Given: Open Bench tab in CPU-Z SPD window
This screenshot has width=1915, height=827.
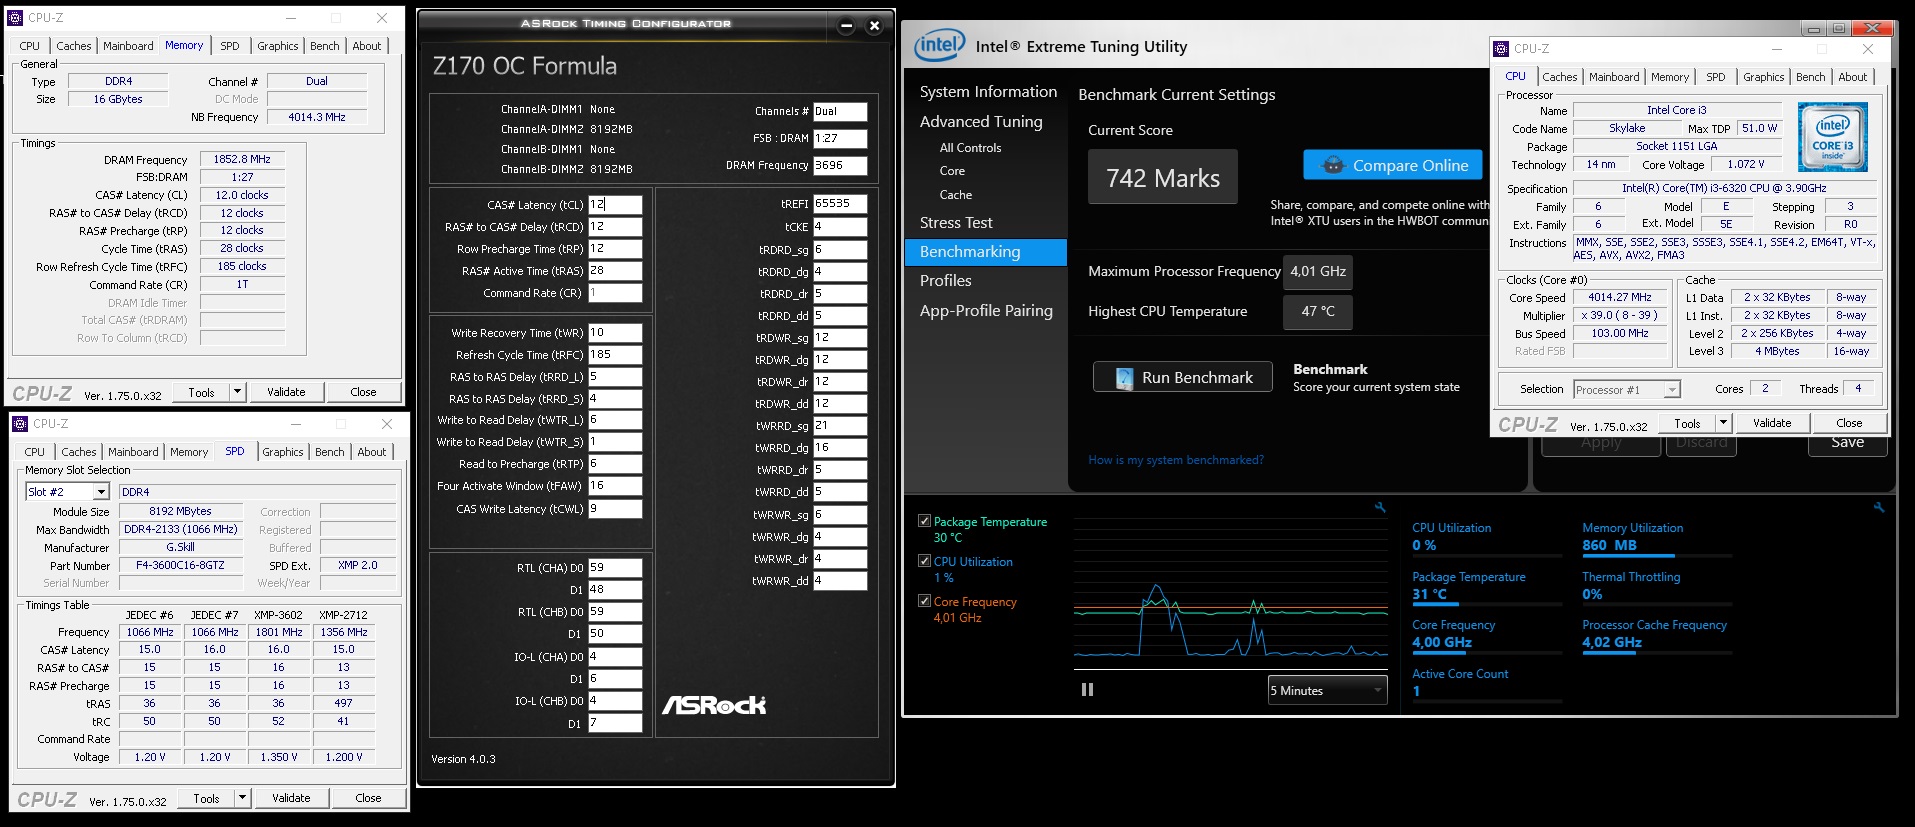Looking at the screenshot, I should tap(330, 452).
